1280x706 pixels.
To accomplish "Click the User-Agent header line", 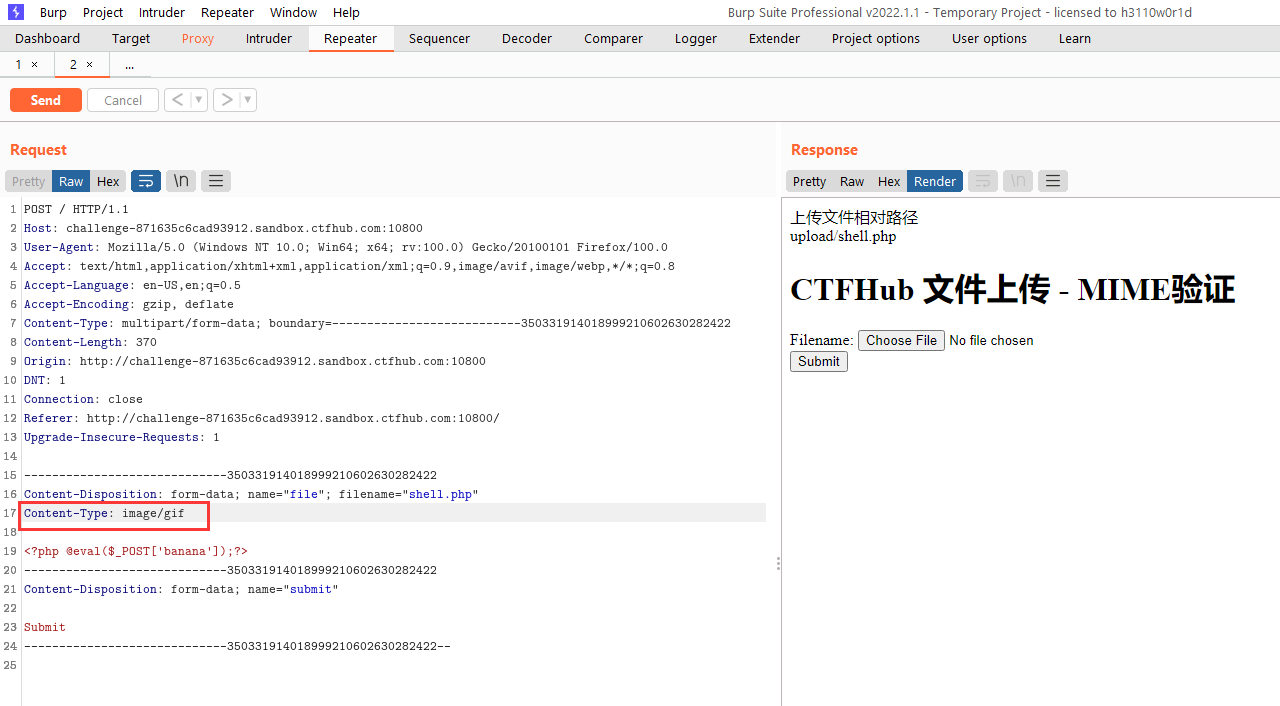I will click(x=346, y=247).
